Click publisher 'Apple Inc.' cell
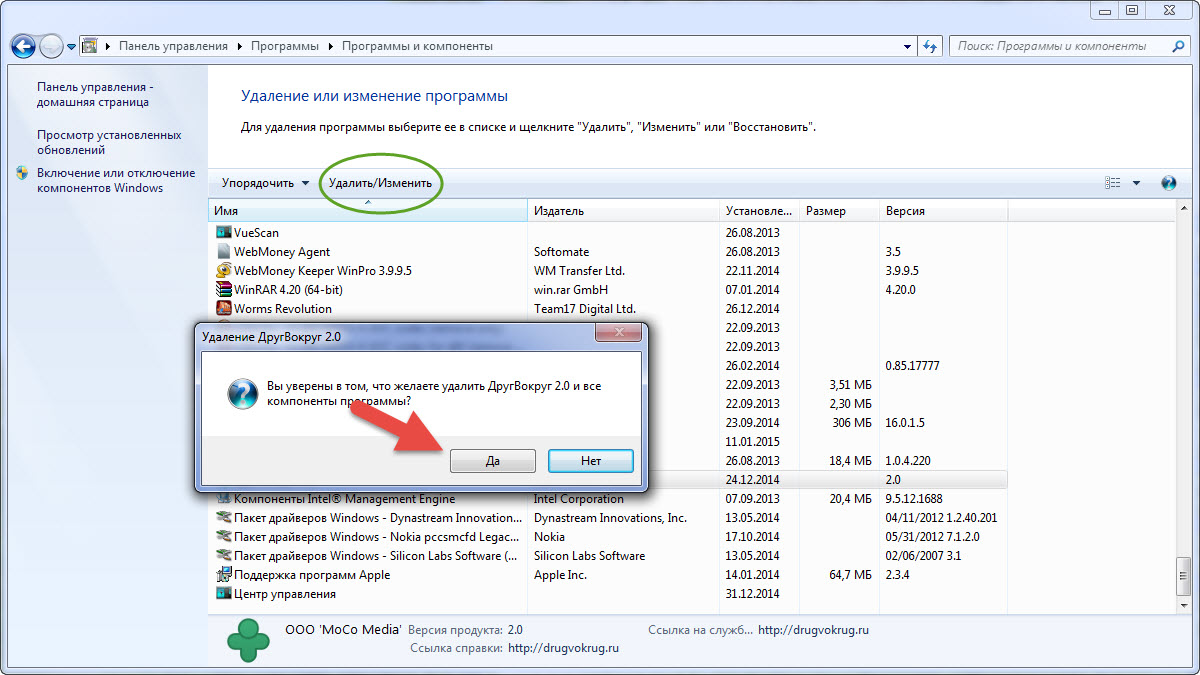 [560, 575]
